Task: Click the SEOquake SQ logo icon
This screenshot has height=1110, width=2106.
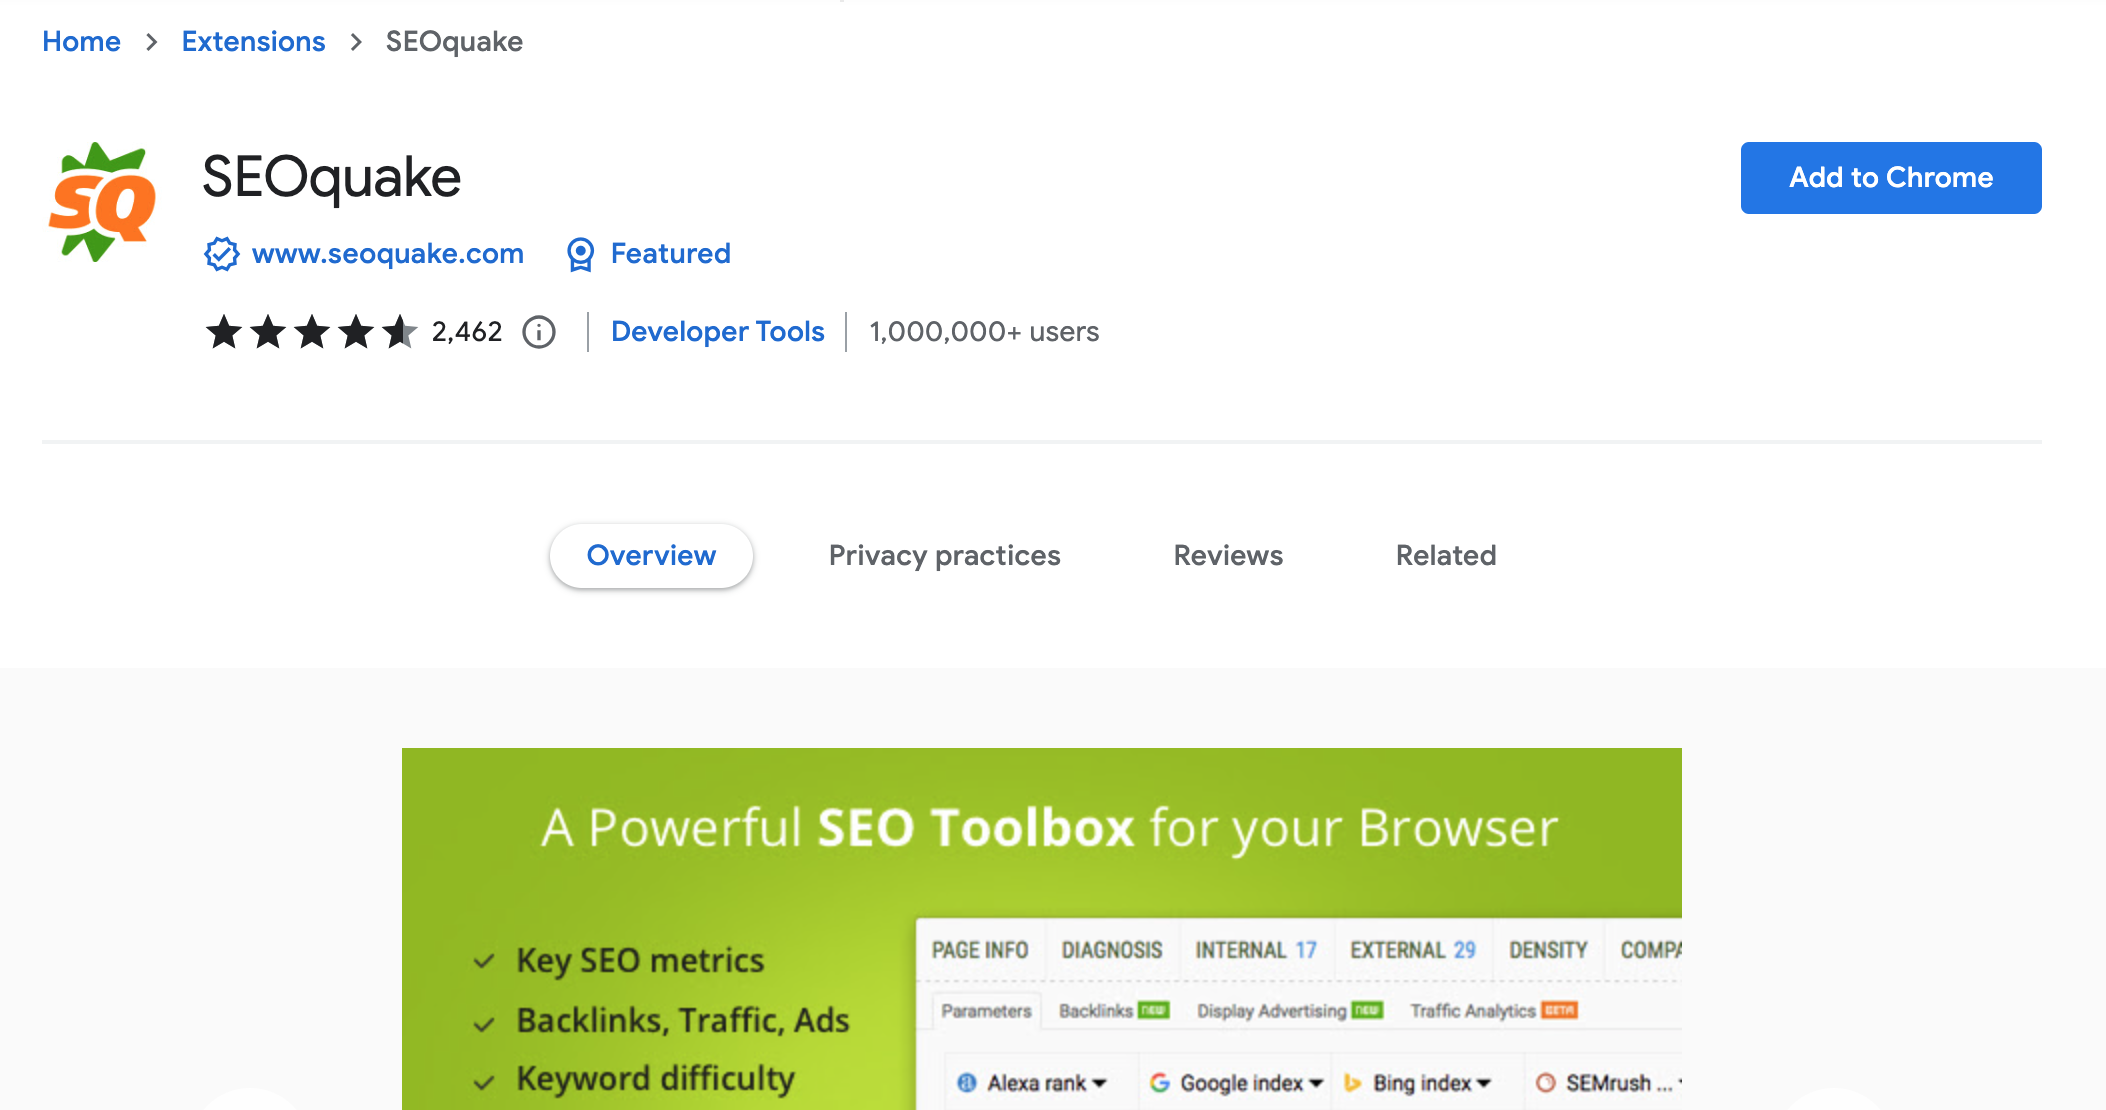Action: tap(104, 200)
